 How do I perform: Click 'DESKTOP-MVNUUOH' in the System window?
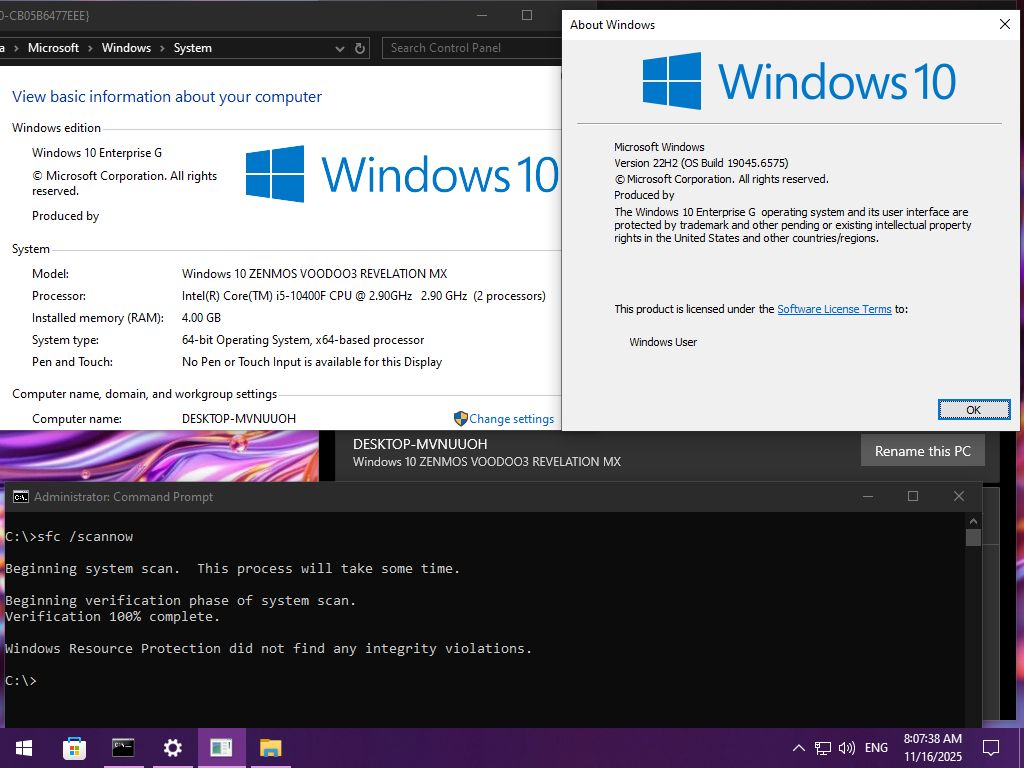click(x=239, y=419)
